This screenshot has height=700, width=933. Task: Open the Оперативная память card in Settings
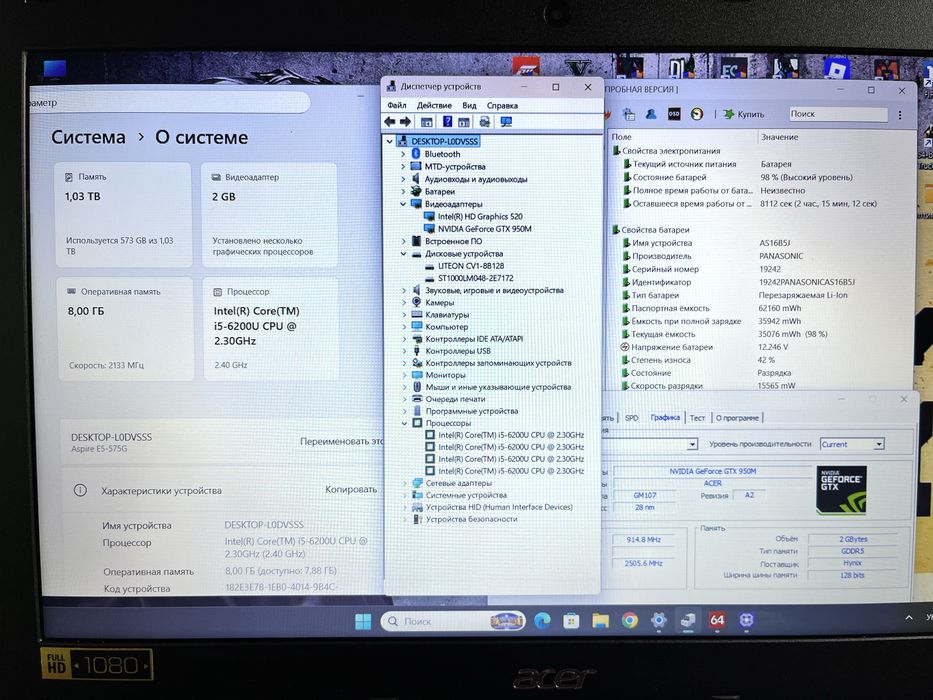tap(126, 329)
